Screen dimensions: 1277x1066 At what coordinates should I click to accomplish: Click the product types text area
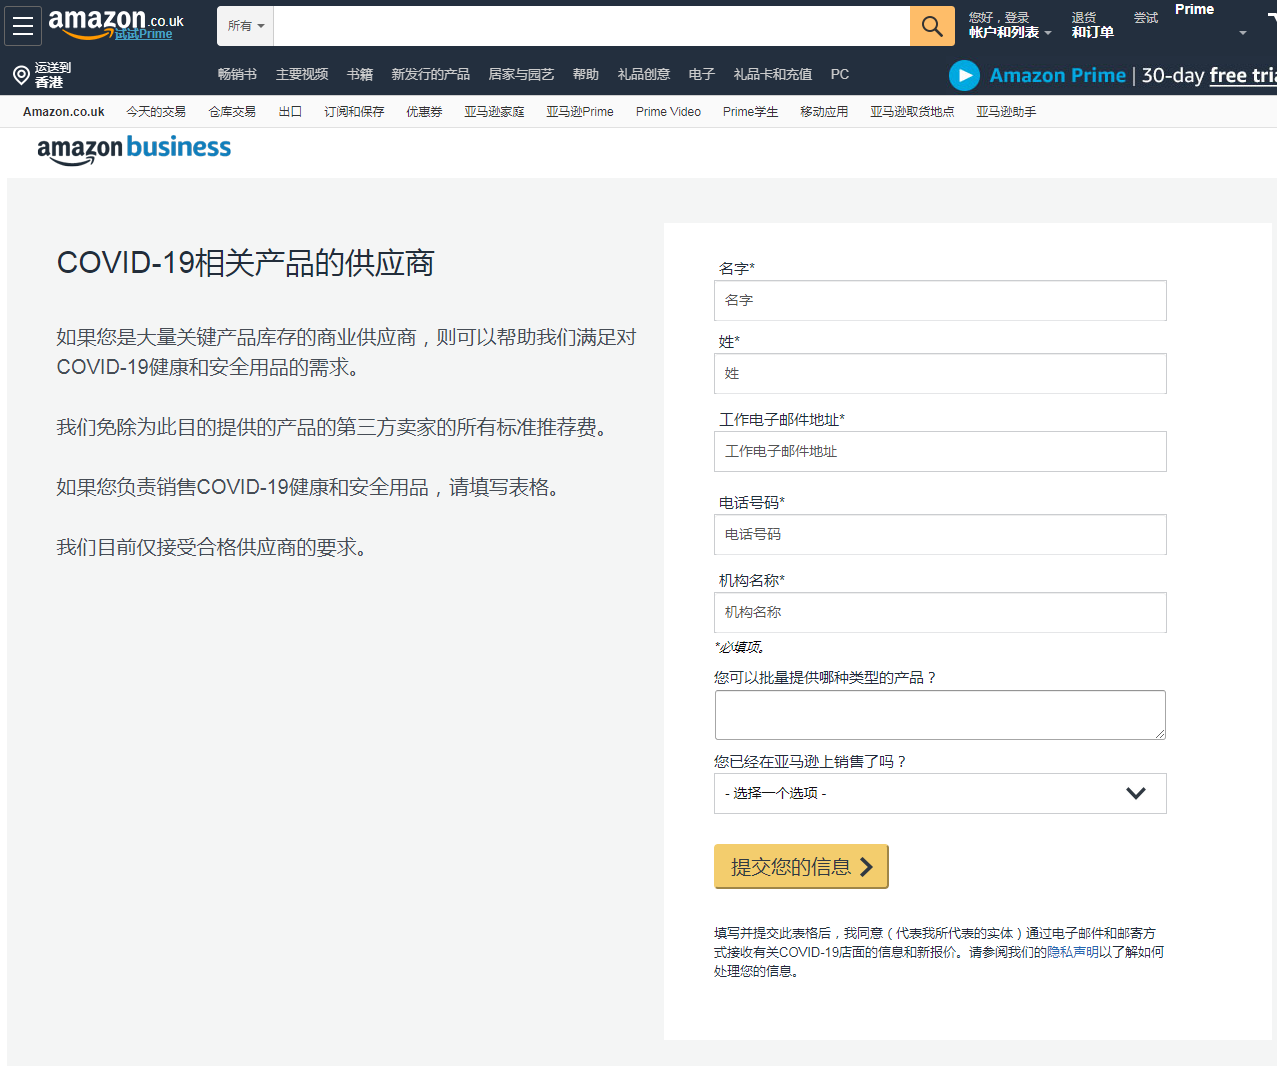click(940, 715)
